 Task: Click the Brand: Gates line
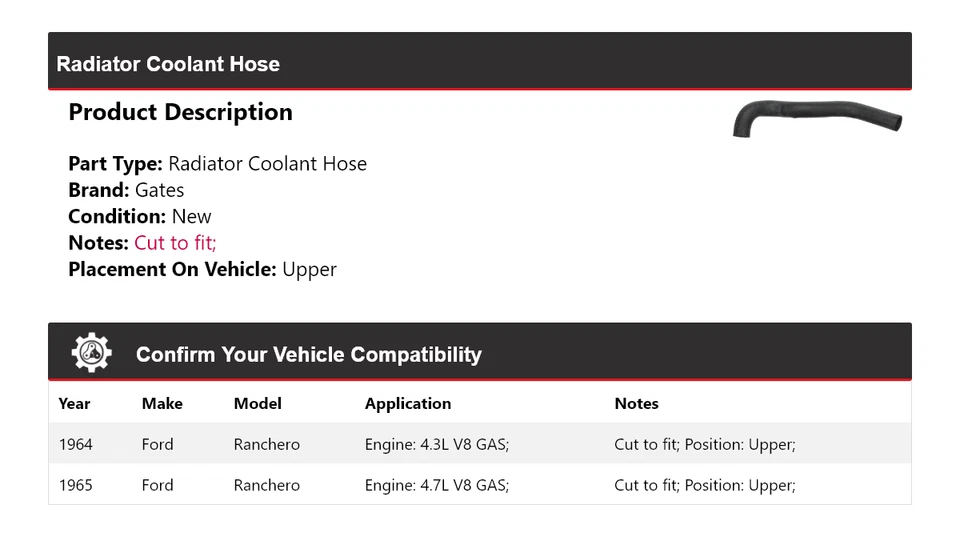(x=126, y=190)
